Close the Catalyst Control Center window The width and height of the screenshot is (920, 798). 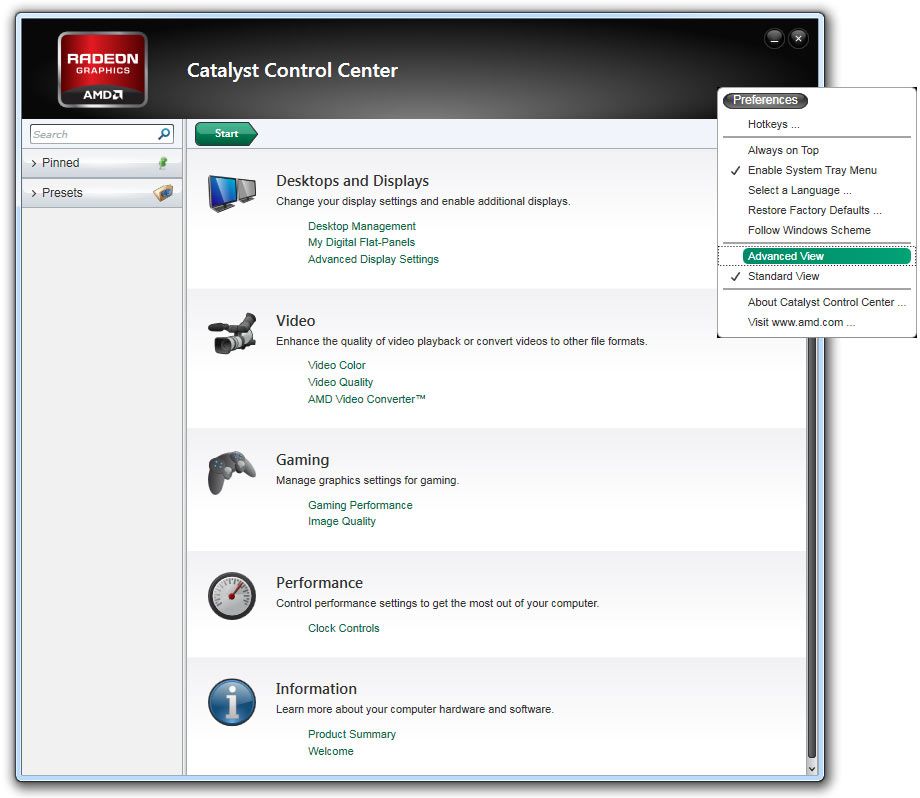[799, 39]
